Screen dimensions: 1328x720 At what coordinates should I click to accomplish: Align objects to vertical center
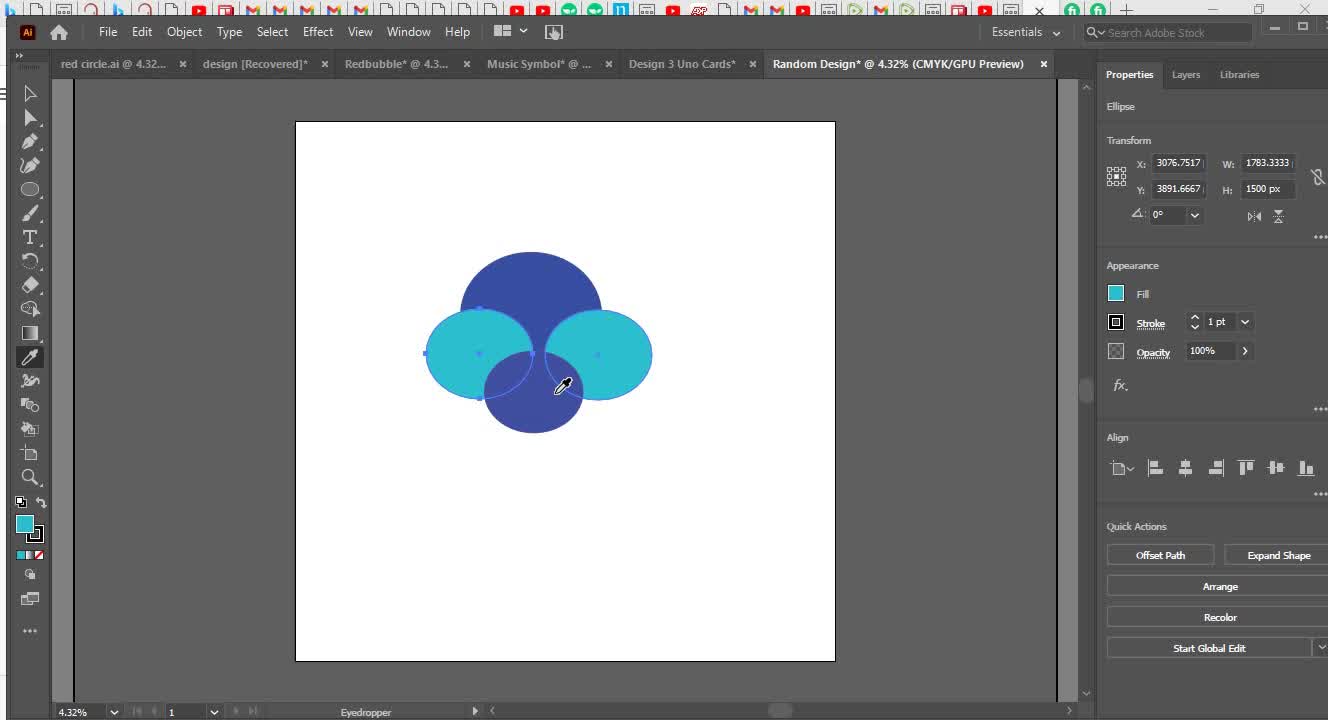[x=1276, y=467]
